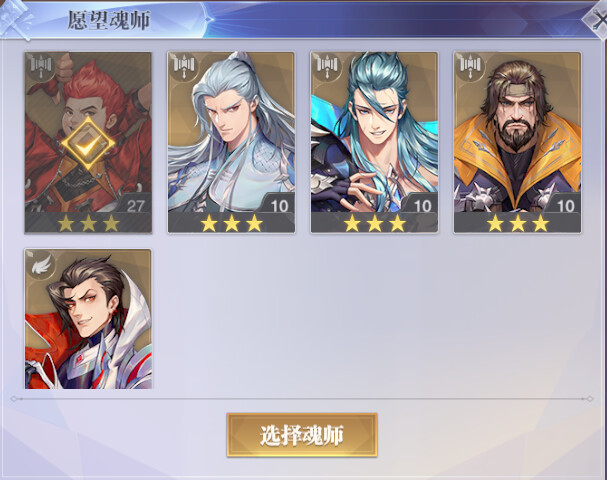
Task: Click wing icon on dark-haired card
Action: pyautogui.click(x=41, y=264)
